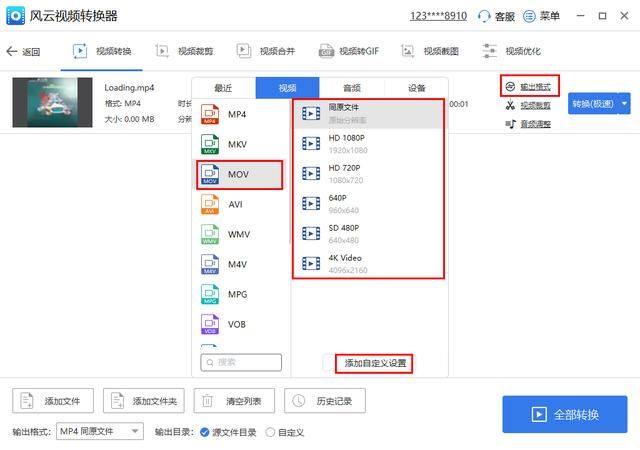Open 客服 customer service headset icon
The width and height of the screenshot is (640, 450).
click(x=484, y=16)
